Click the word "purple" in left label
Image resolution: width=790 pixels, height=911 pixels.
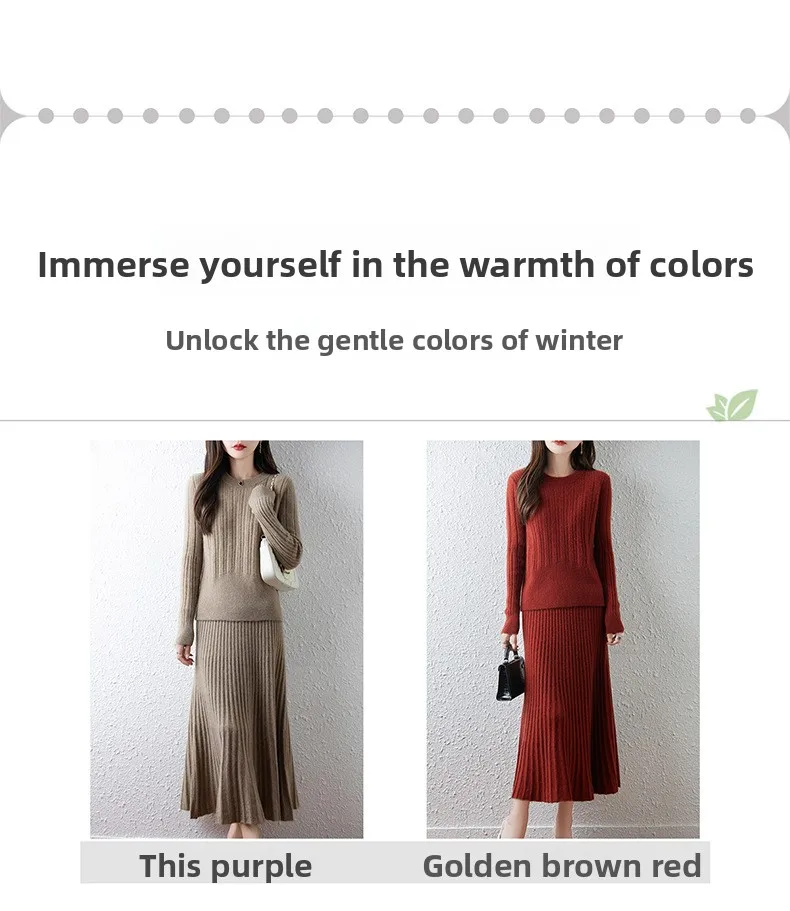point(261,867)
